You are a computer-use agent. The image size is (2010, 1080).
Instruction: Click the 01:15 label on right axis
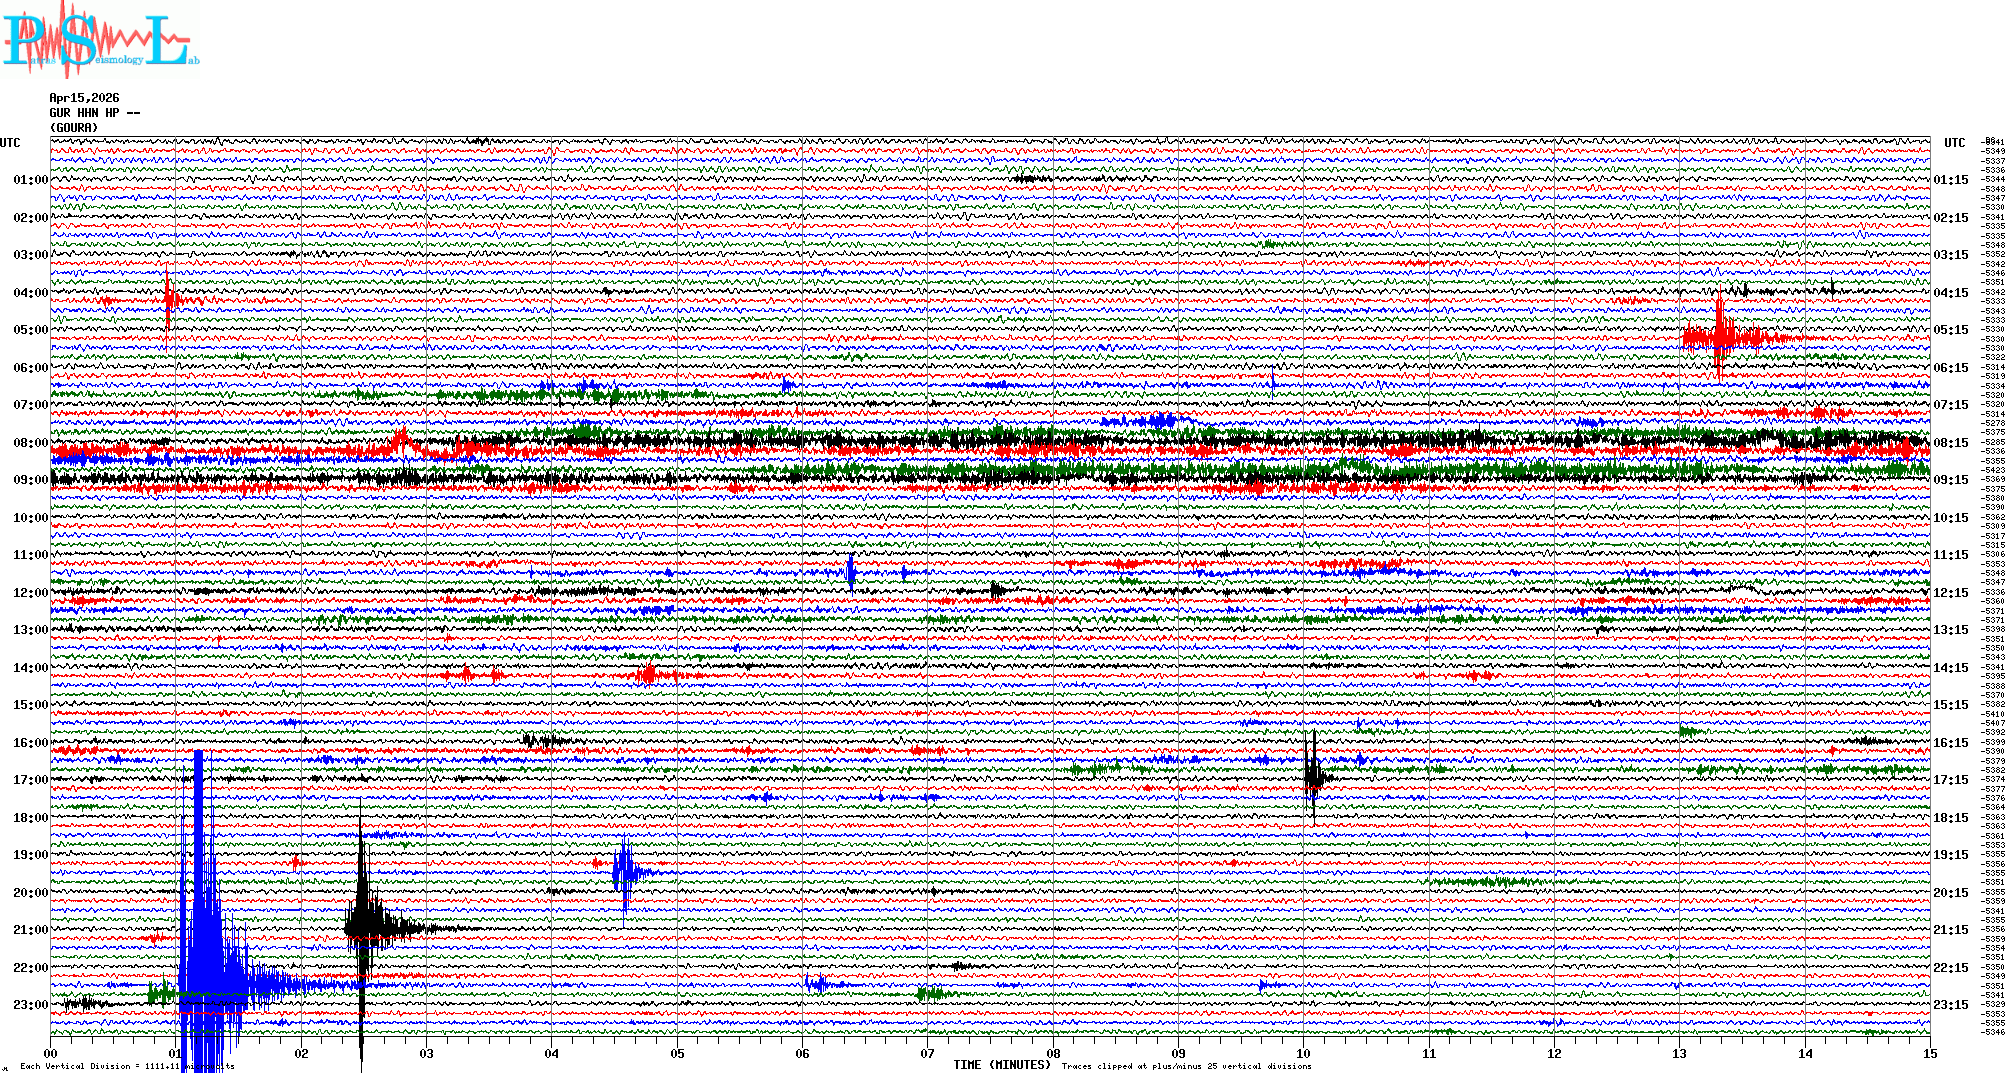click(1950, 181)
